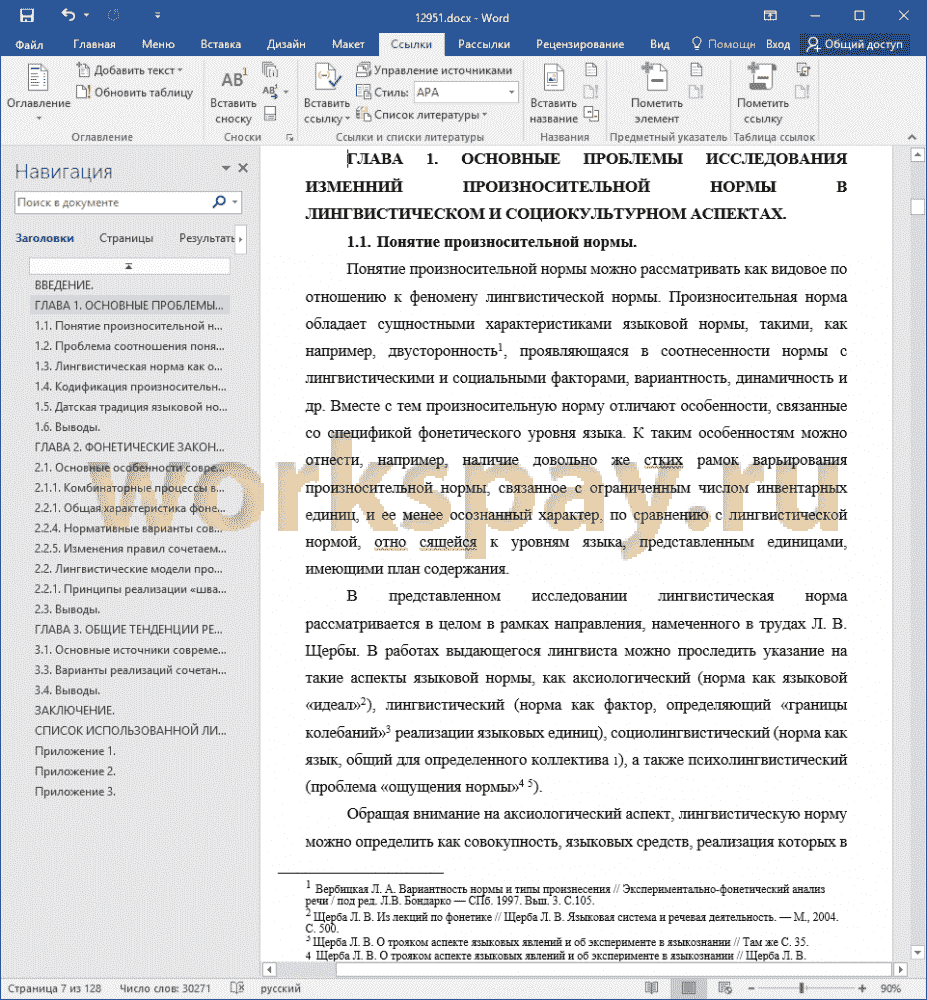
Task: Click Пометить элемент index entry
Action: (656, 94)
